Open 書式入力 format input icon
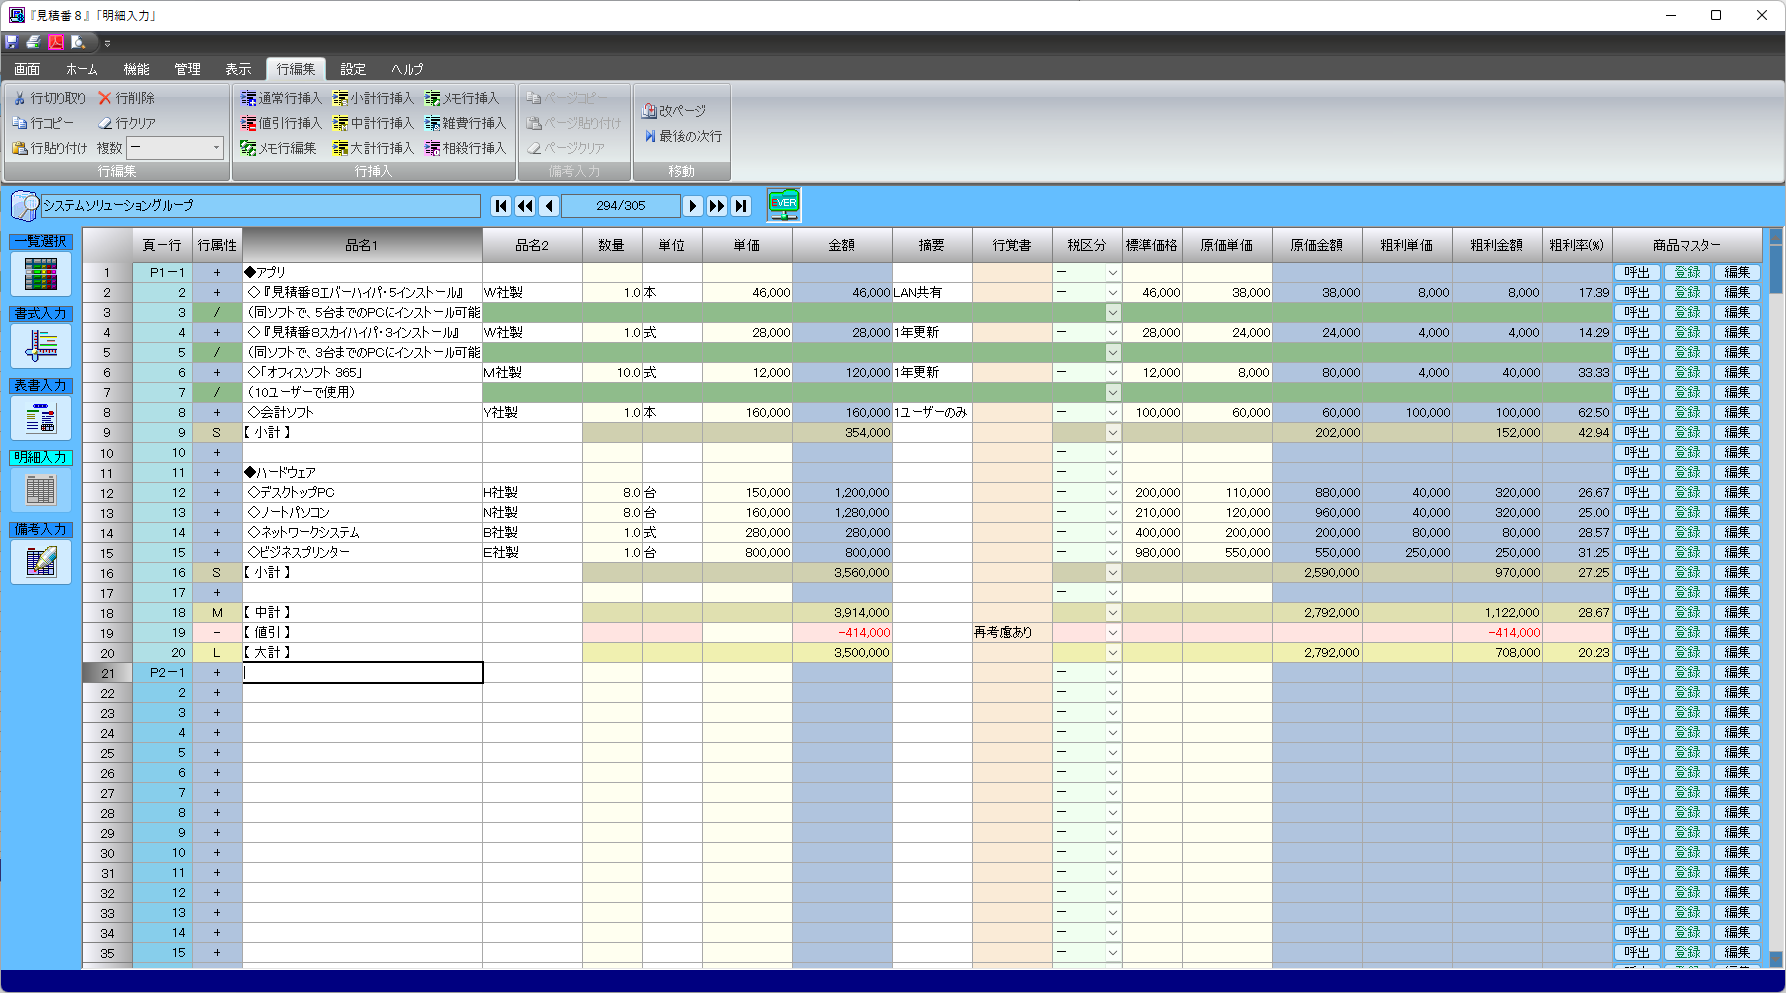1786x993 pixels. tap(41, 345)
